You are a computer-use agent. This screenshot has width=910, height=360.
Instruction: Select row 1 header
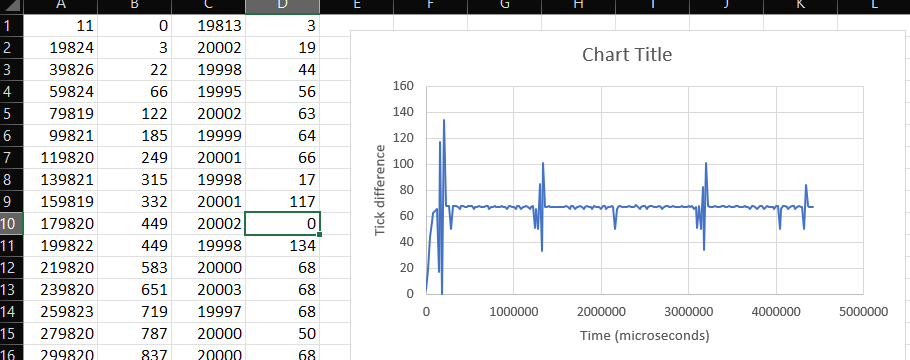click(12, 26)
